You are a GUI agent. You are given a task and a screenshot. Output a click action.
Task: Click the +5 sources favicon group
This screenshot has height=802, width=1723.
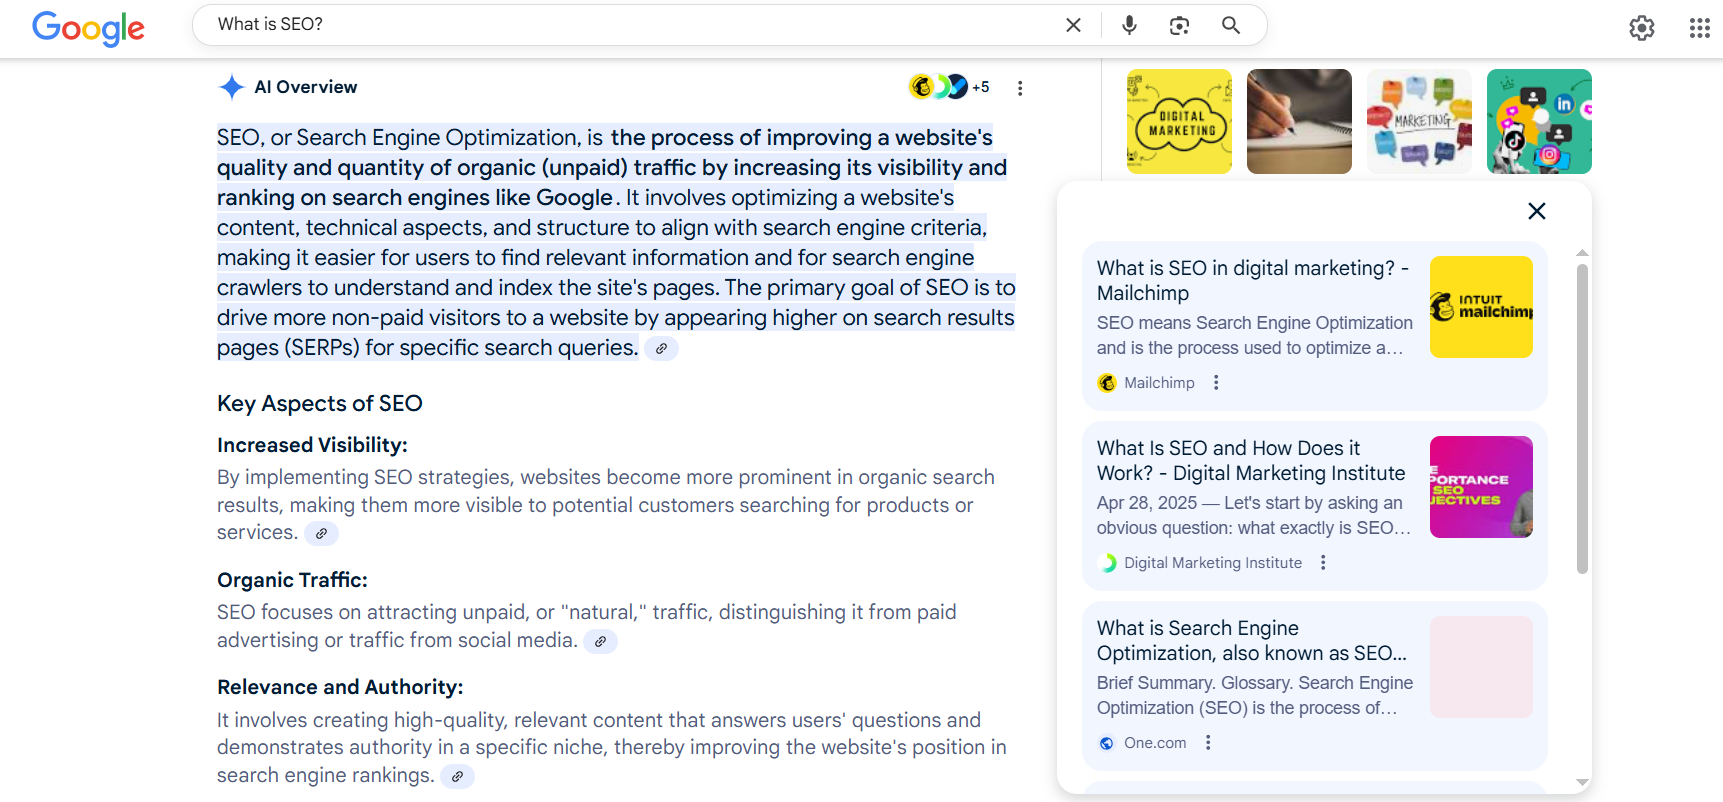pos(949,87)
